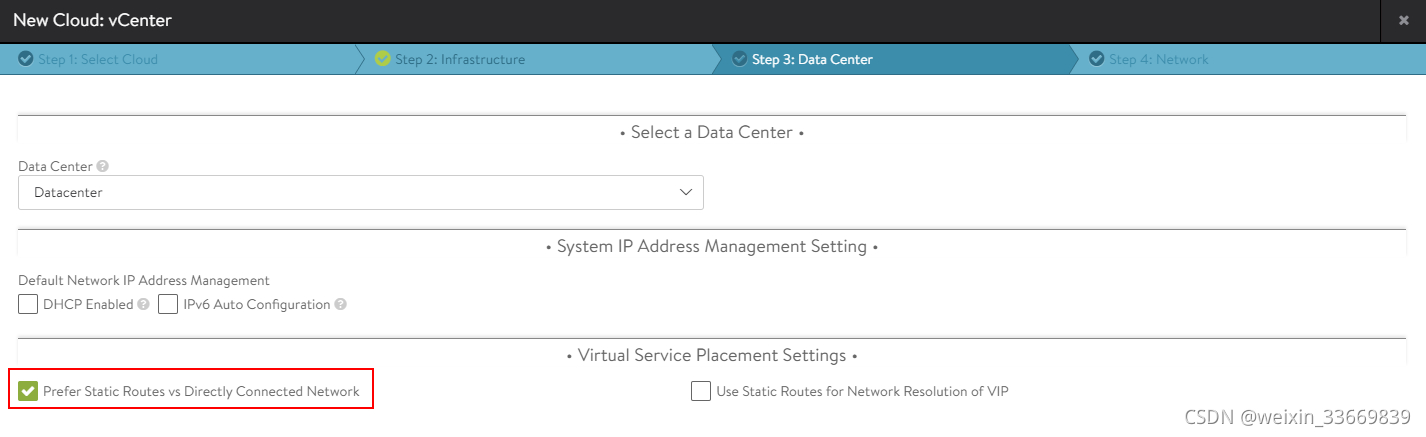This screenshot has width=1426, height=437.
Task: Open Step 4: Network tab
Action: (1158, 59)
